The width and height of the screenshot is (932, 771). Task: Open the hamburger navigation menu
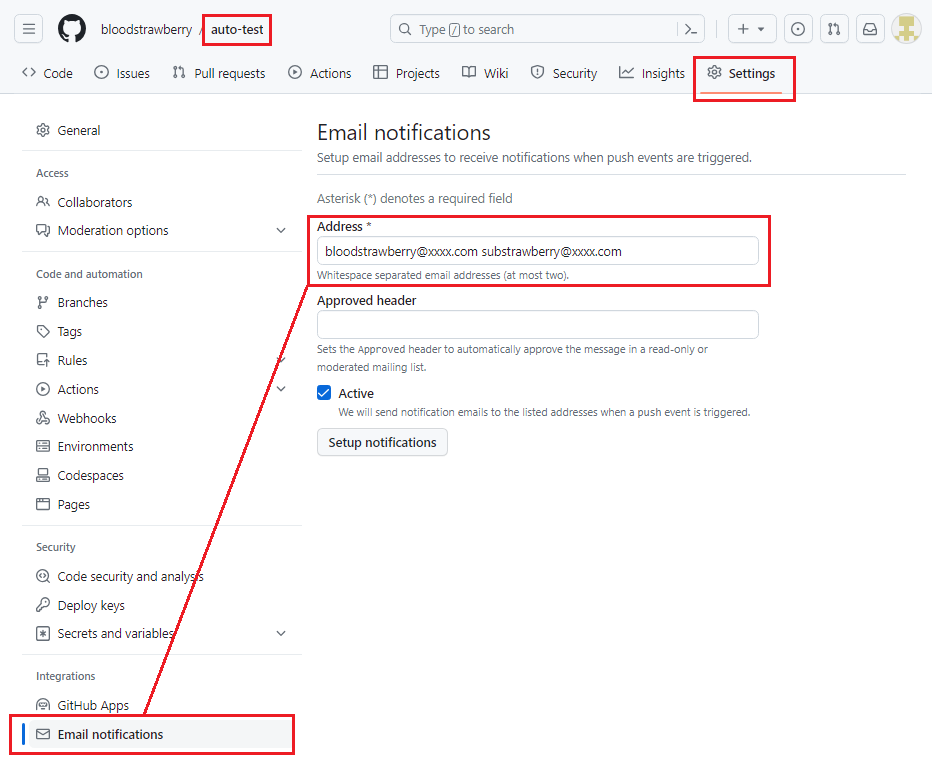pyautogui.click(x=29, y=29)
